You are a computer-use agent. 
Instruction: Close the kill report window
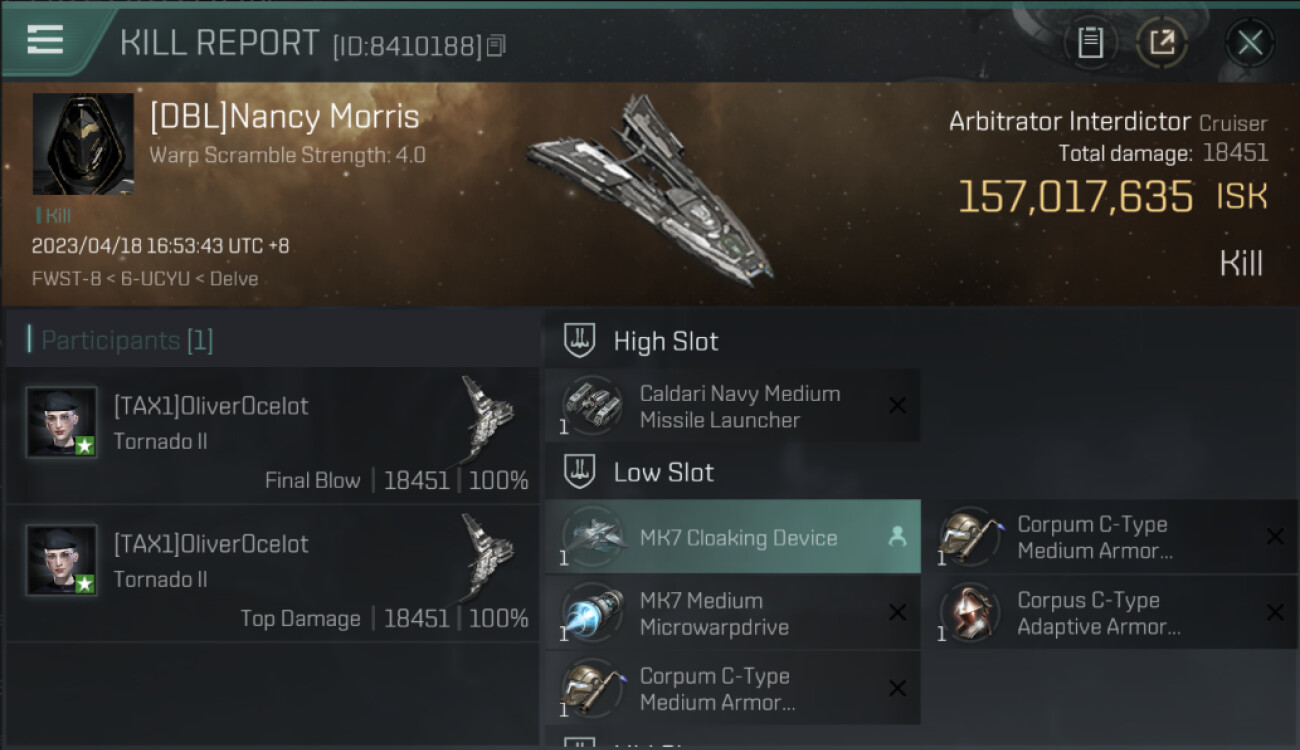click(x=1249, y=42)
